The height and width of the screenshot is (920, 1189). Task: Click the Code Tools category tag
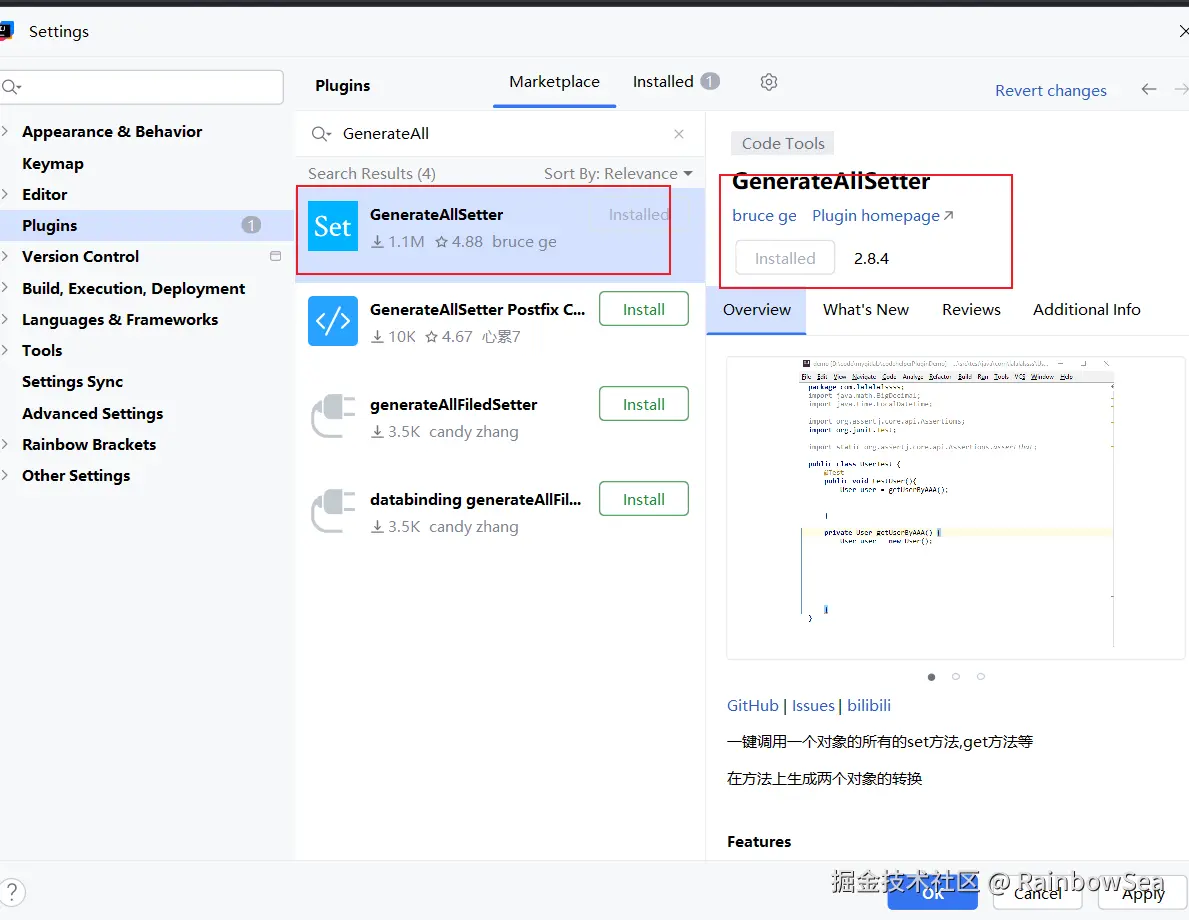pos(783,143)
